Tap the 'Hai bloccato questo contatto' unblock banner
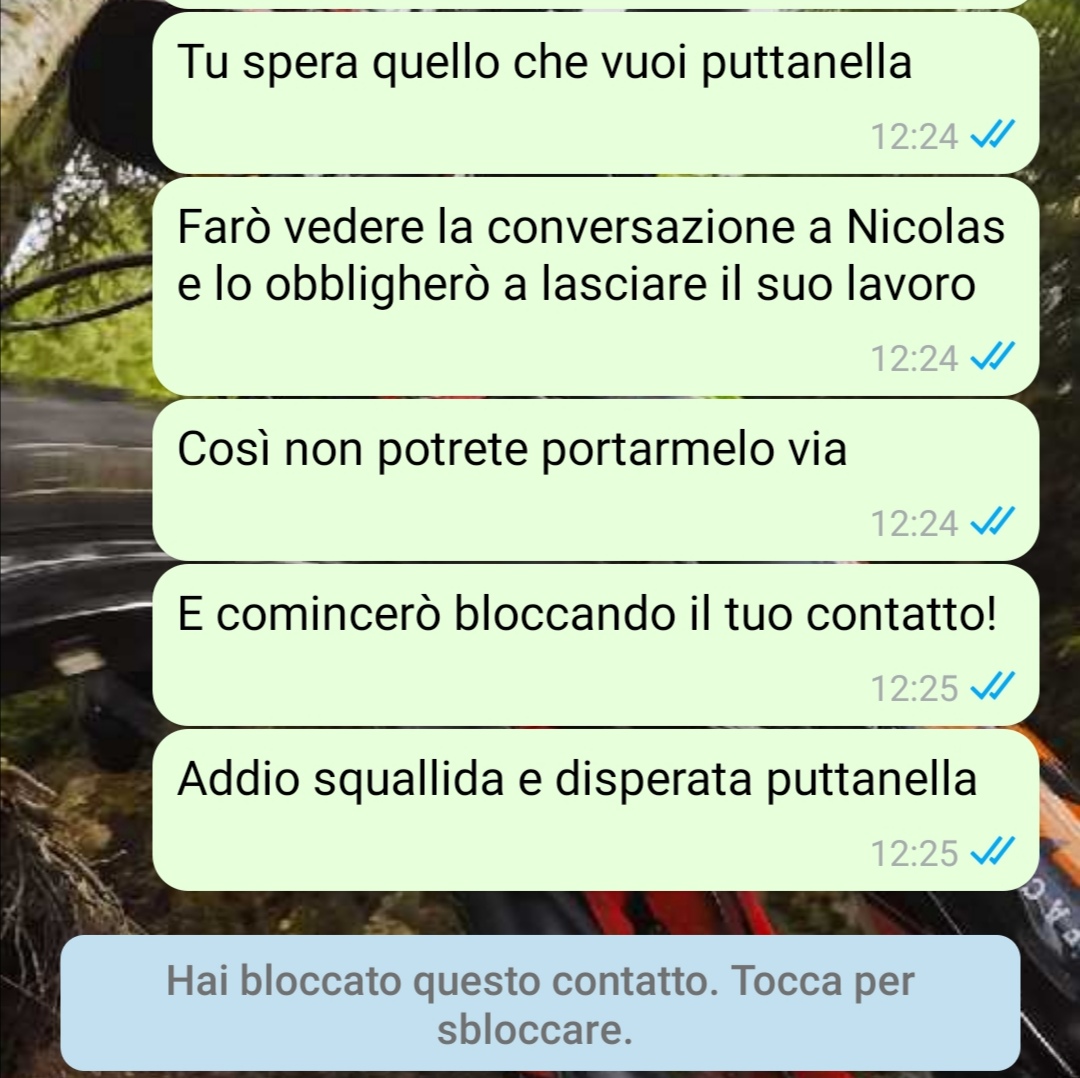Screen dimensions: 1080x1078 [540, 1003]
